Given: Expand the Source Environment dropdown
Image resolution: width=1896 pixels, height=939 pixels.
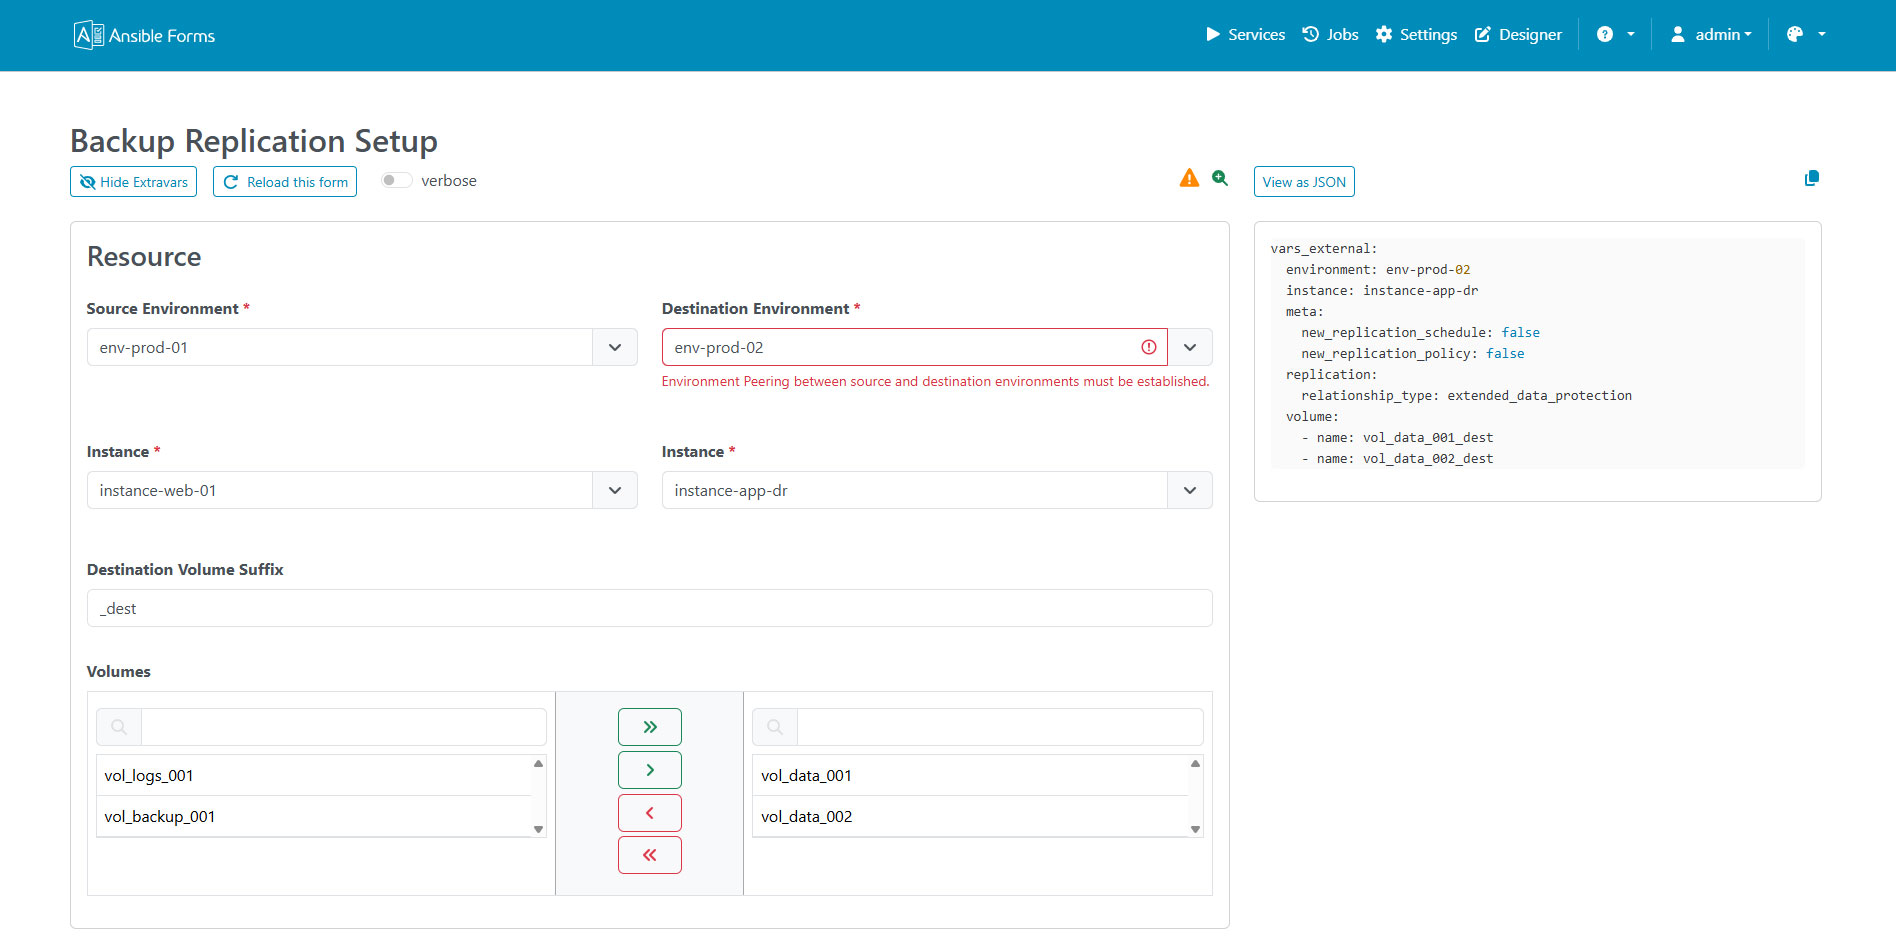Looking at the screenshot, I should tap(614, 347).
